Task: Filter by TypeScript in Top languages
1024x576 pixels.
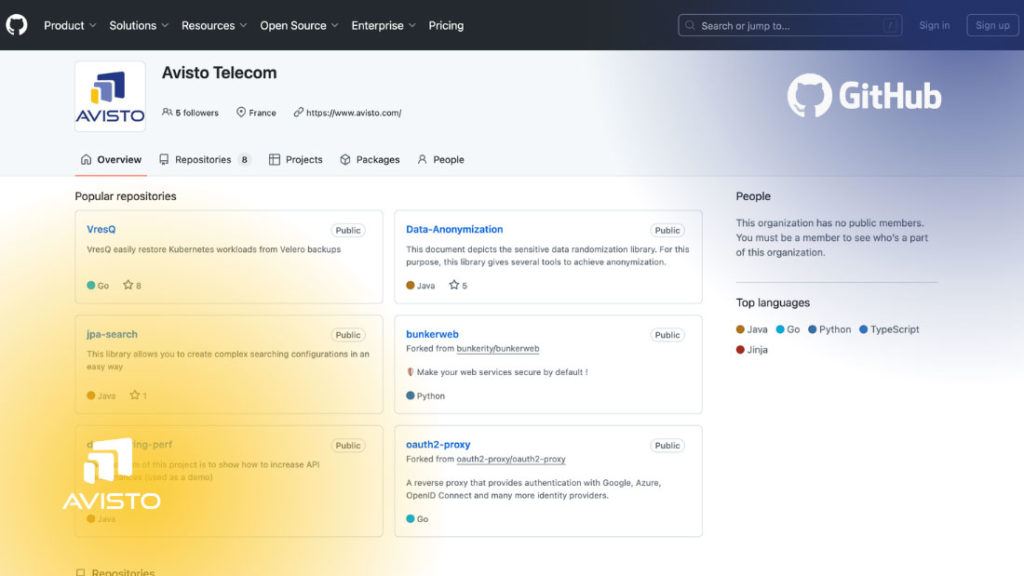Action: pyautogui.click(x=889, y=329)
